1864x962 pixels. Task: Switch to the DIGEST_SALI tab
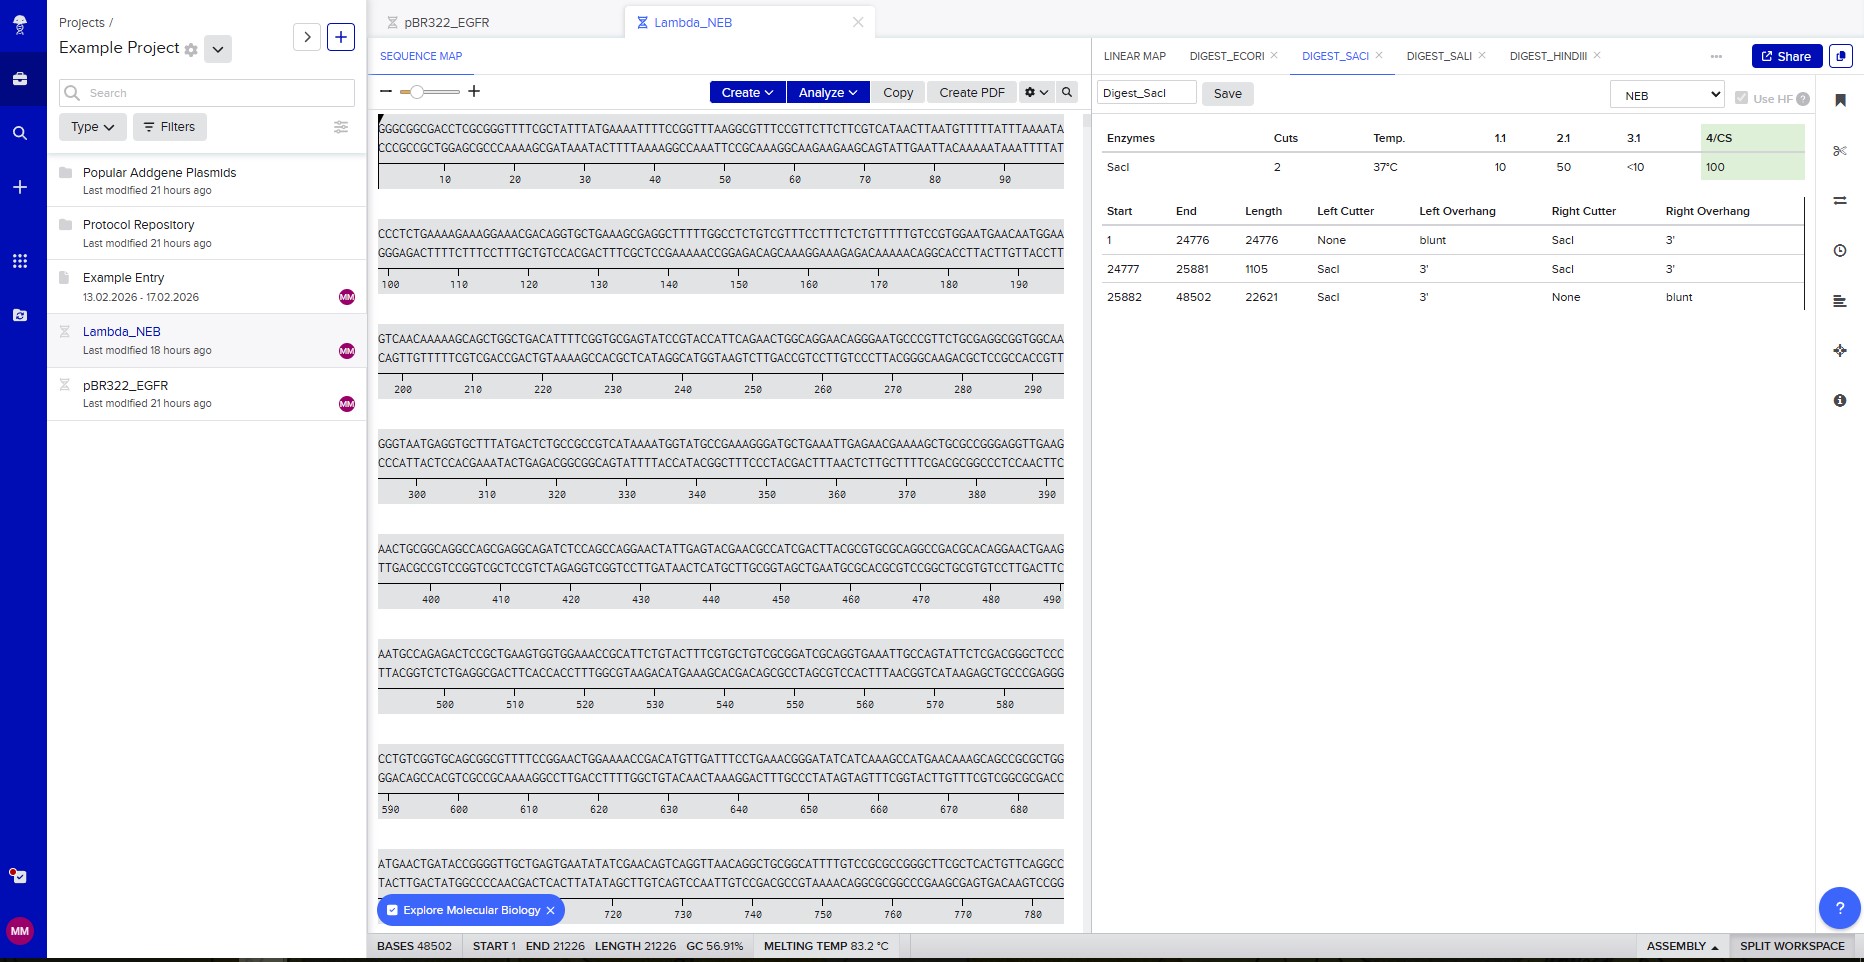pyautogui.click(x=1439, y=56)
